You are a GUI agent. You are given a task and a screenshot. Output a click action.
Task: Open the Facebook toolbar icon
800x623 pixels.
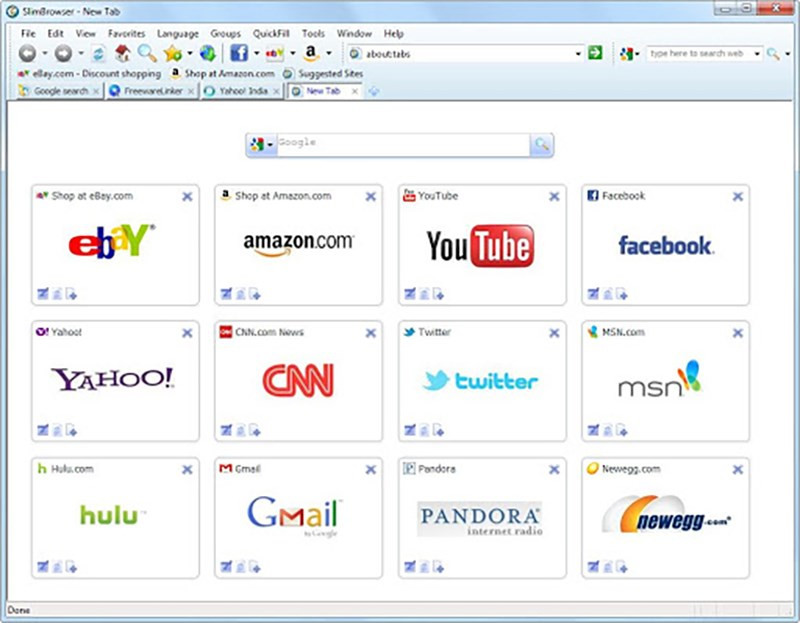click(x=239, y=53)
